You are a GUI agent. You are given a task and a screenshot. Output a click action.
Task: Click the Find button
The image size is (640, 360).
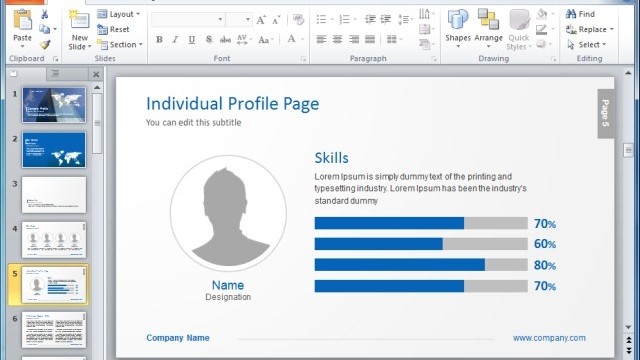(580, 14)
